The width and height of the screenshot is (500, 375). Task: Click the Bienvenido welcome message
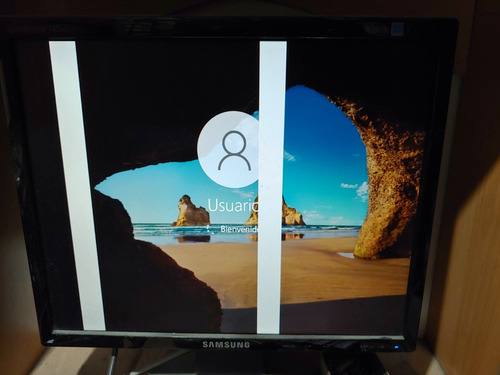[240, 229]
